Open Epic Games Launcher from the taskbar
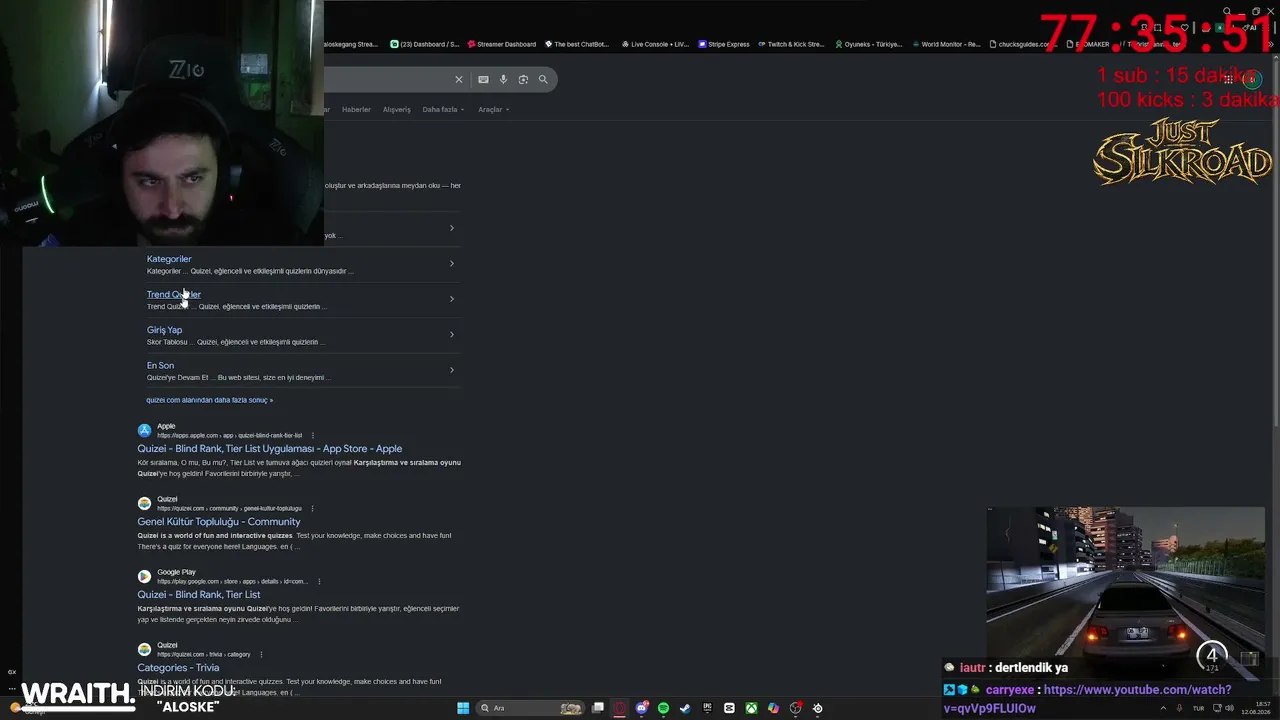 (707, 708)
